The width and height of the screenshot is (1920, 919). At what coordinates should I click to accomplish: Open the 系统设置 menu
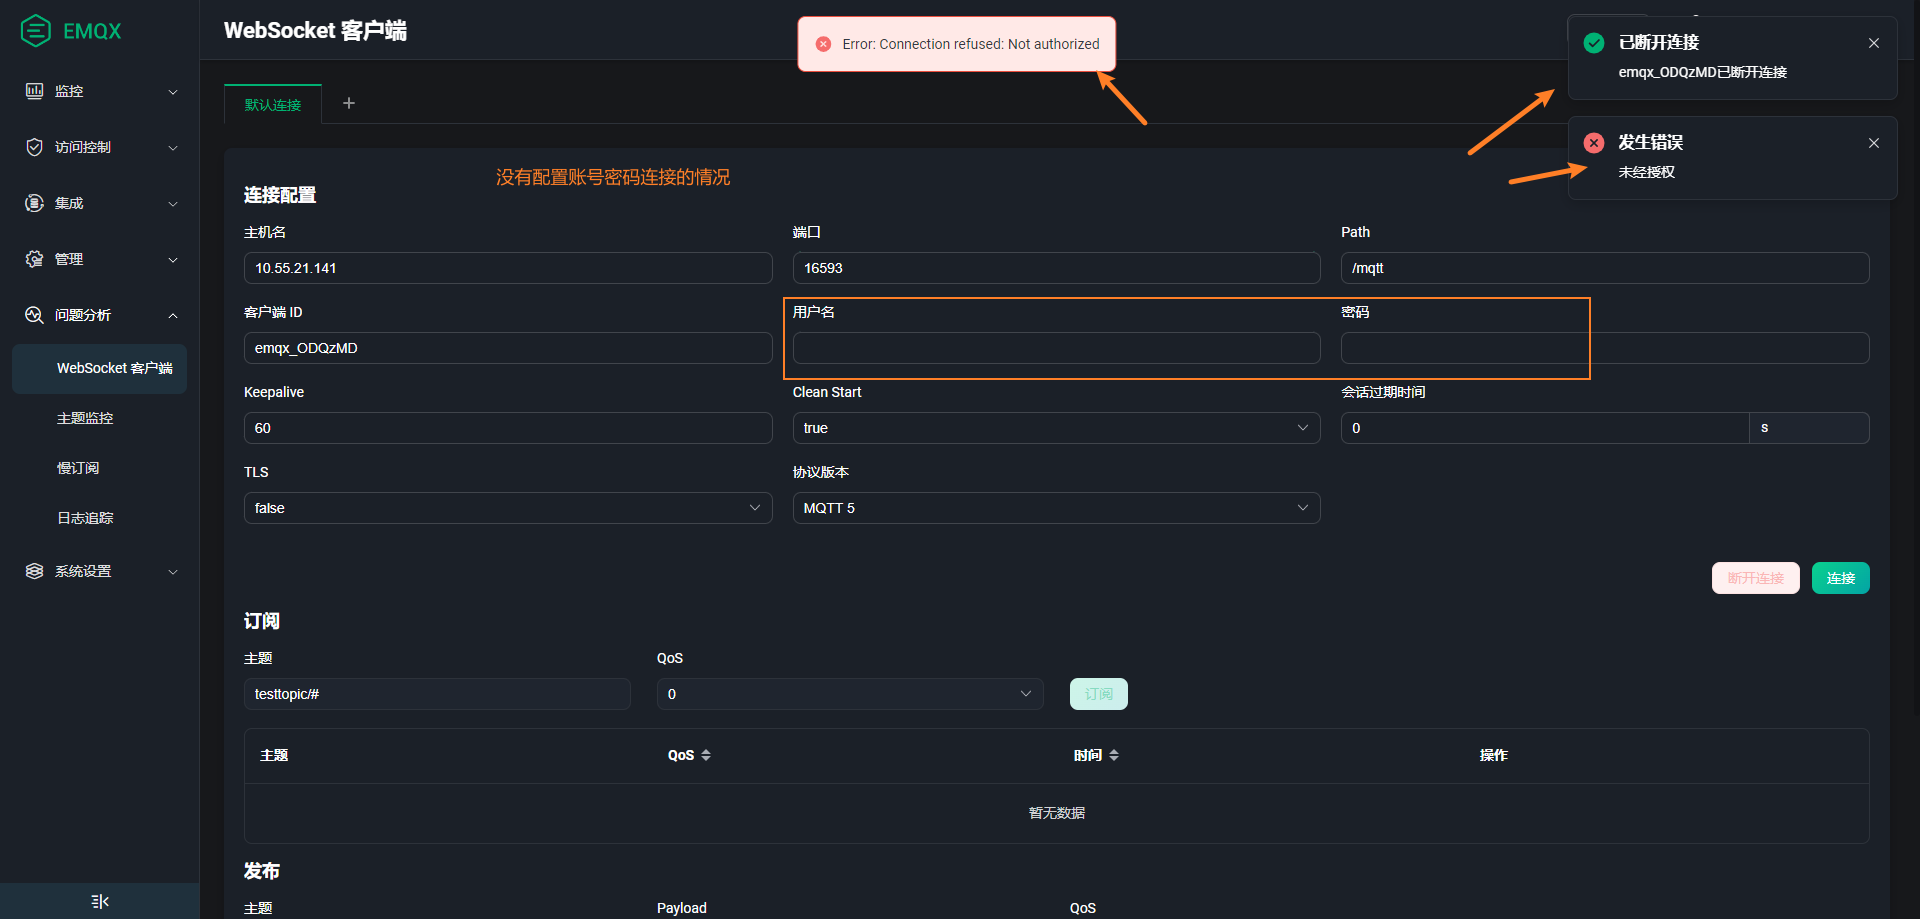click(x=99, y=571)
